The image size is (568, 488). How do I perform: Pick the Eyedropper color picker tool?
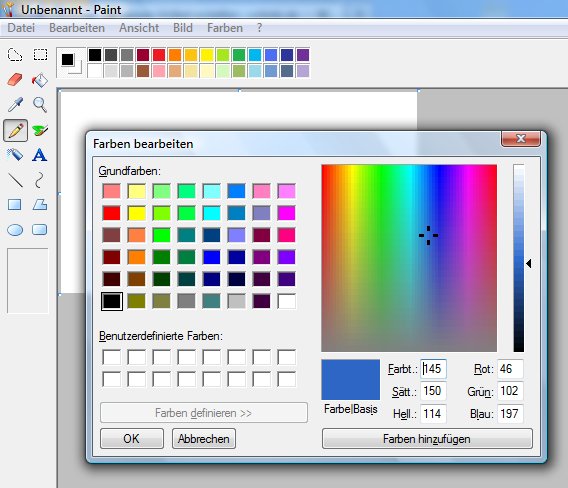(x=15, y=105)
